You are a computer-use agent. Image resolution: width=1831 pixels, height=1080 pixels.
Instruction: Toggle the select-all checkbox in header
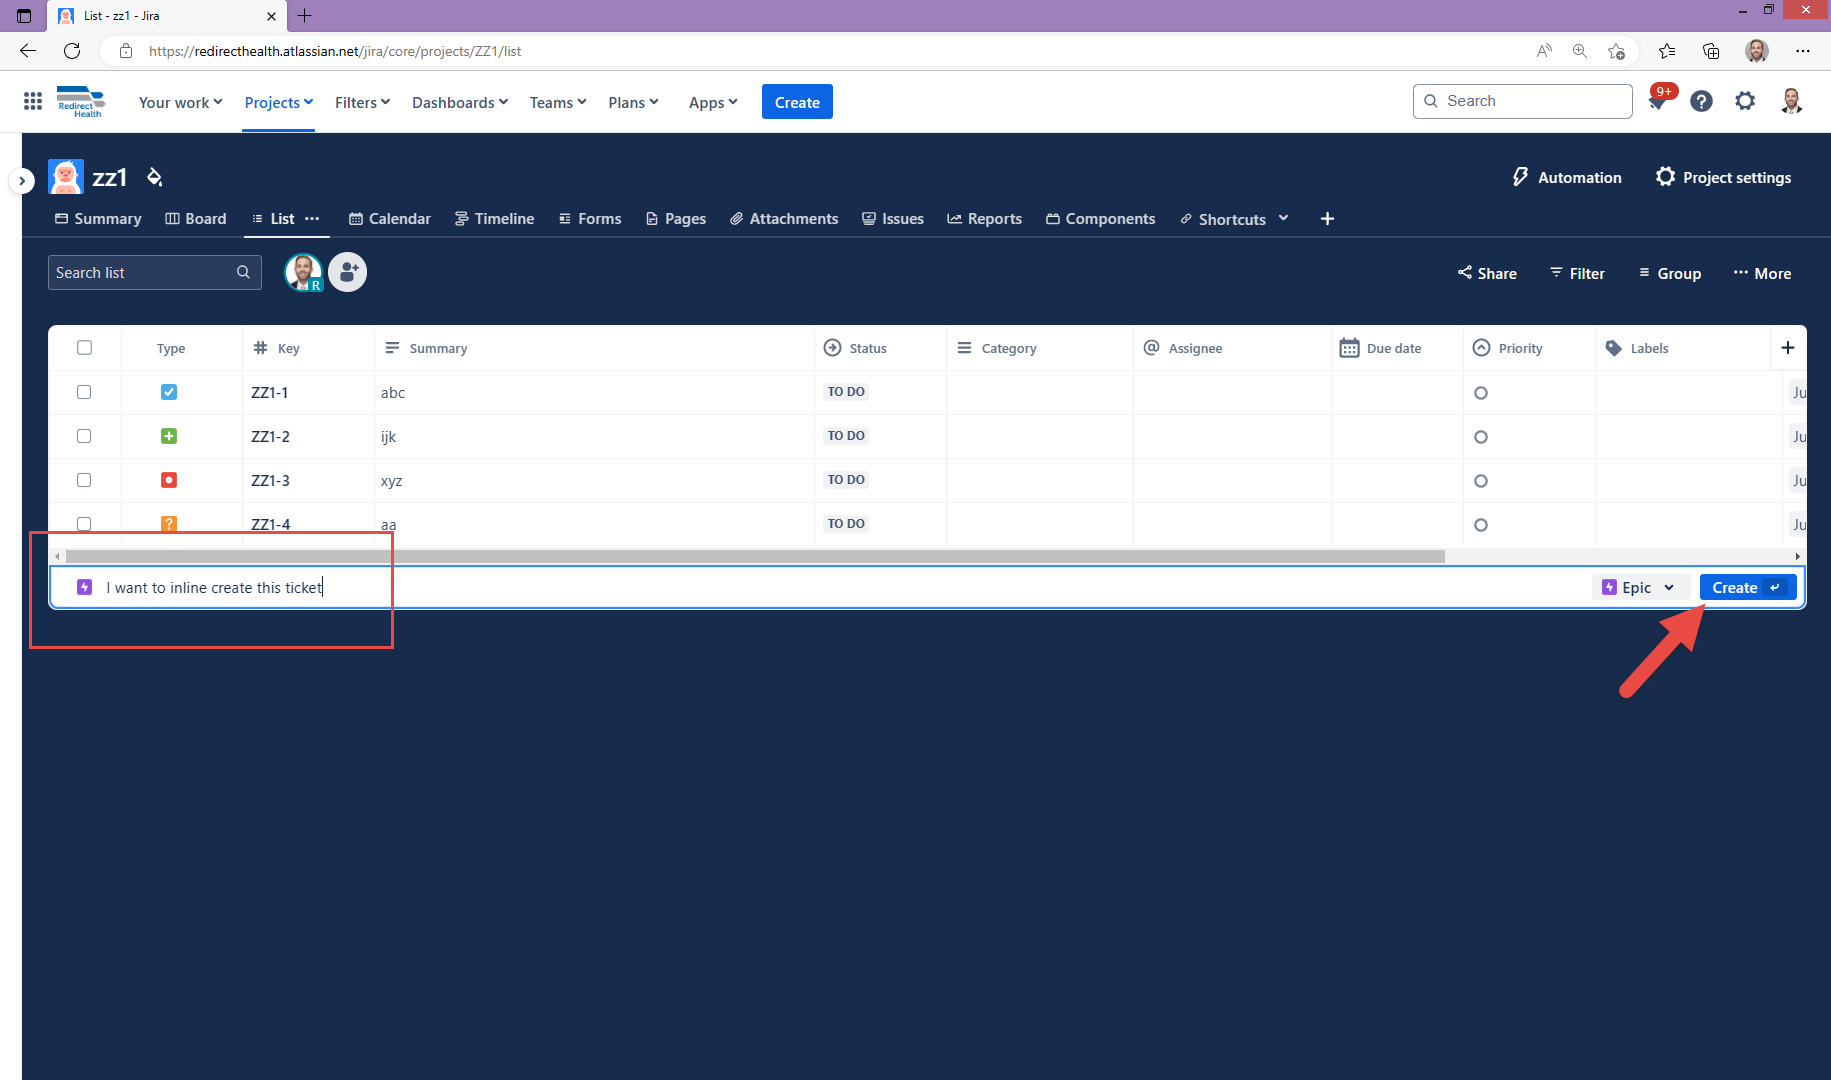[84, 348]
